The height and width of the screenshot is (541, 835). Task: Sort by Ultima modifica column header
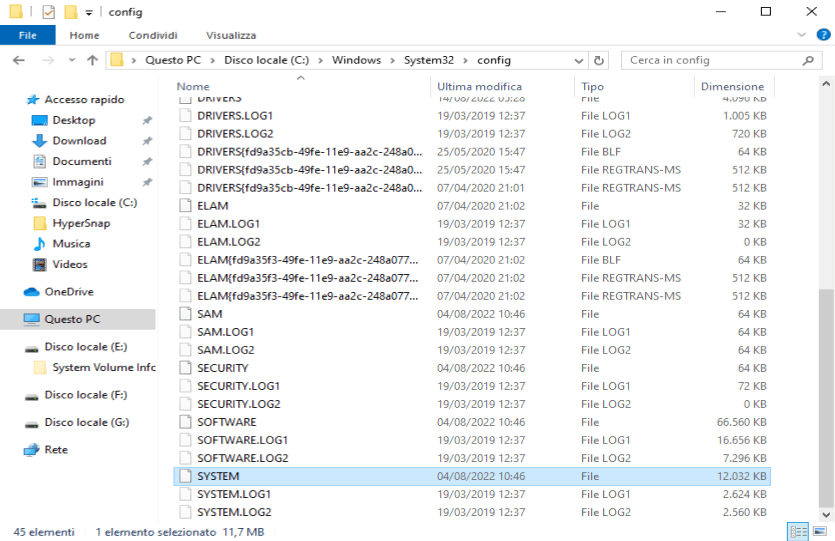(479, 86)
